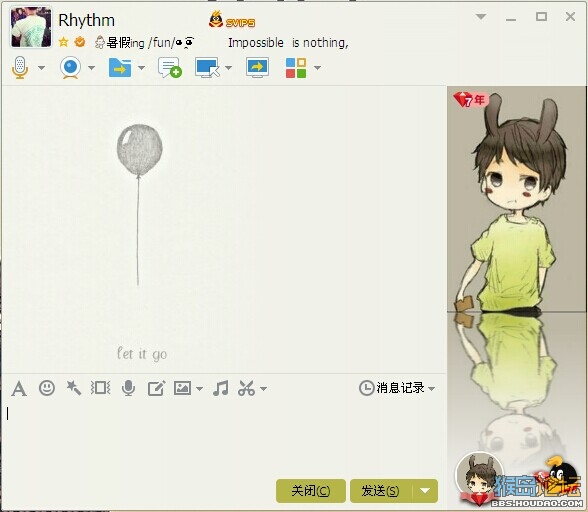Open the apps colorful grid icon
Viewport: 588px width, 512px height.
(296, 68)
